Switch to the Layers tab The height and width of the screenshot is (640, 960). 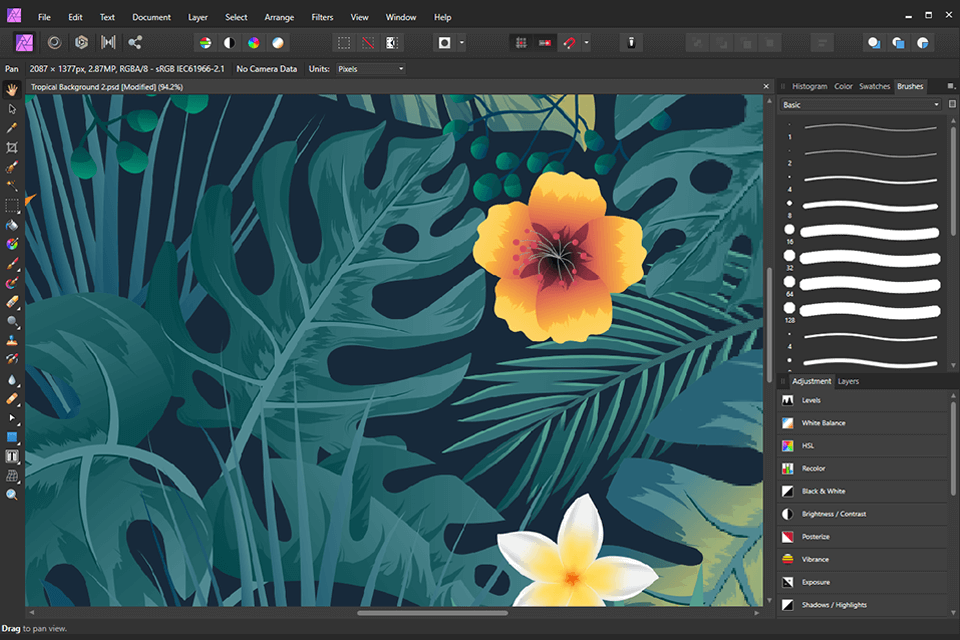click(x=848, y=381)
